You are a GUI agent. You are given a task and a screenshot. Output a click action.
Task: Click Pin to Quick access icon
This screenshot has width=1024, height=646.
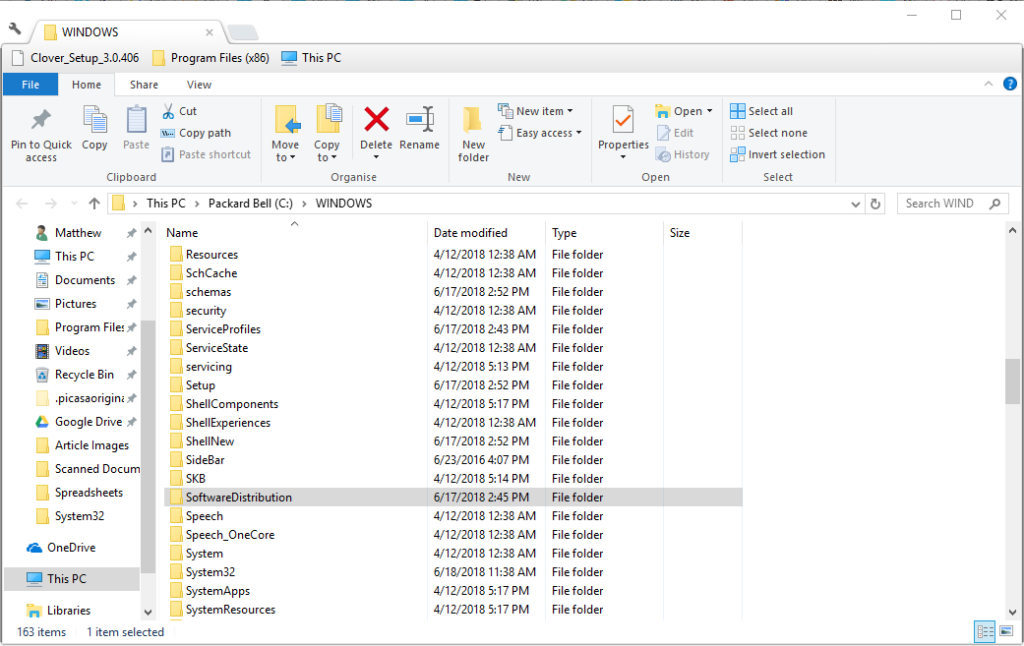(40, 119)
